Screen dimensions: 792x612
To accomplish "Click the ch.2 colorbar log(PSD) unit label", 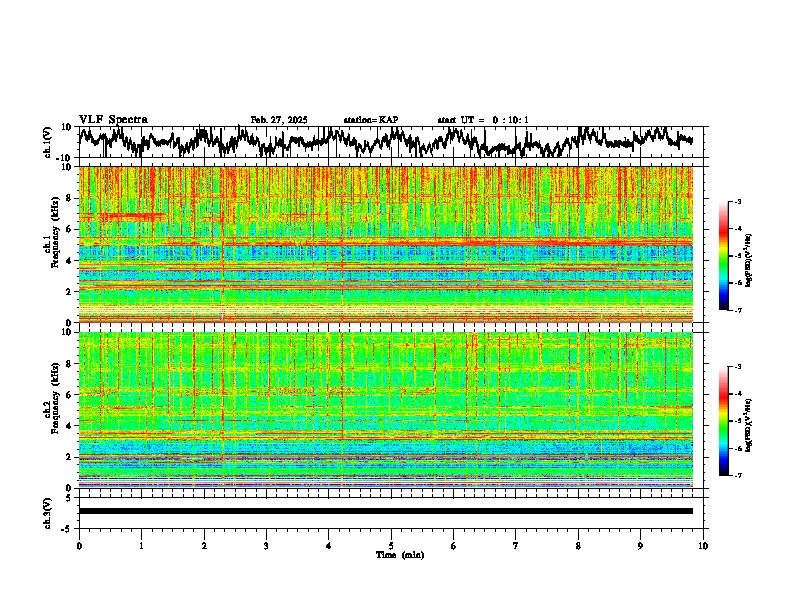I will click(748, 425).
